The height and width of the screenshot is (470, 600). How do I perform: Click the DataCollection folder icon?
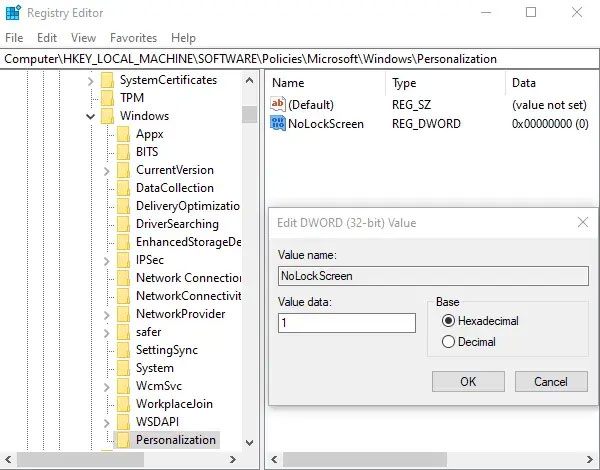pos(124,188)
